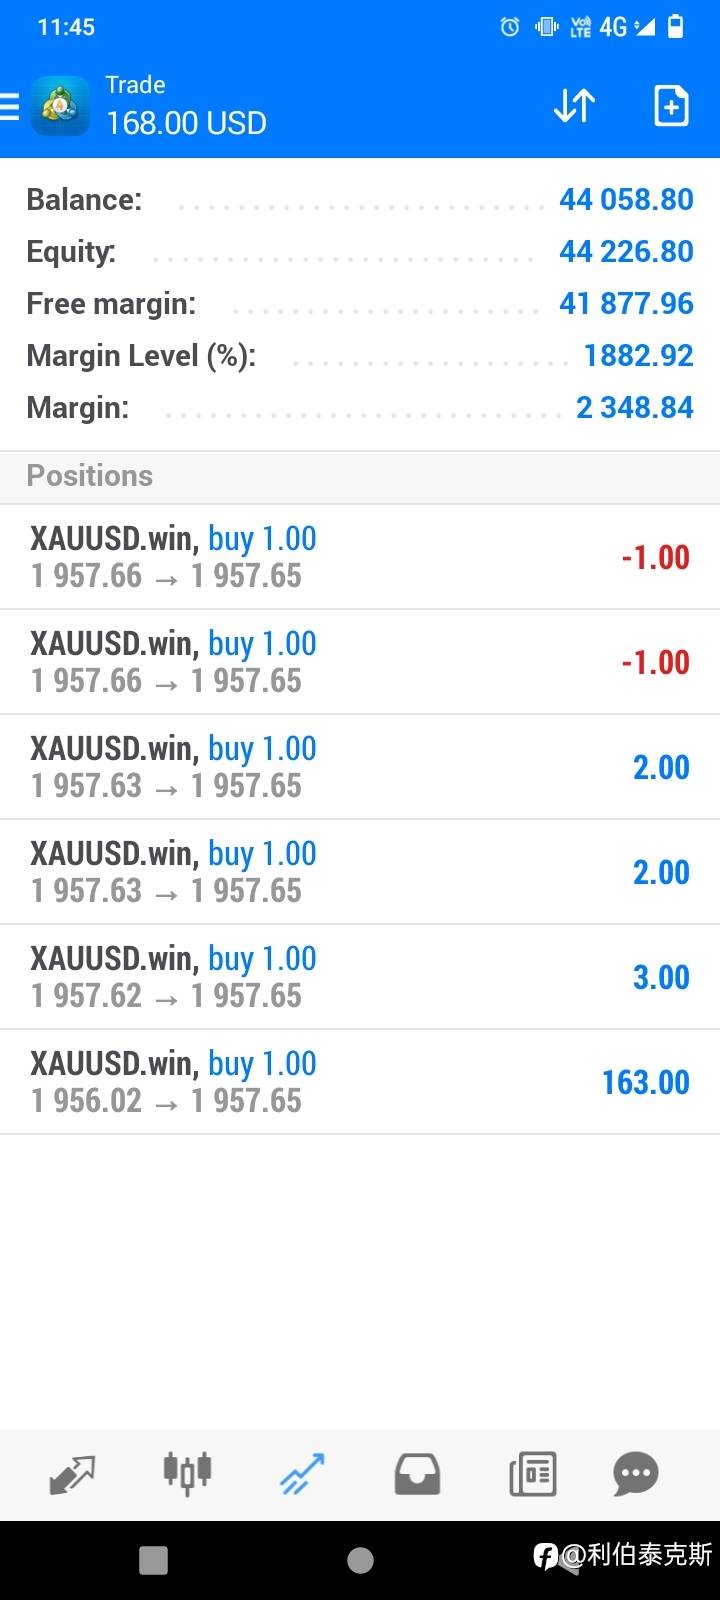
Task: Select the Trade tab icon
Action: pyautogui.click(x=302, y=1474)
